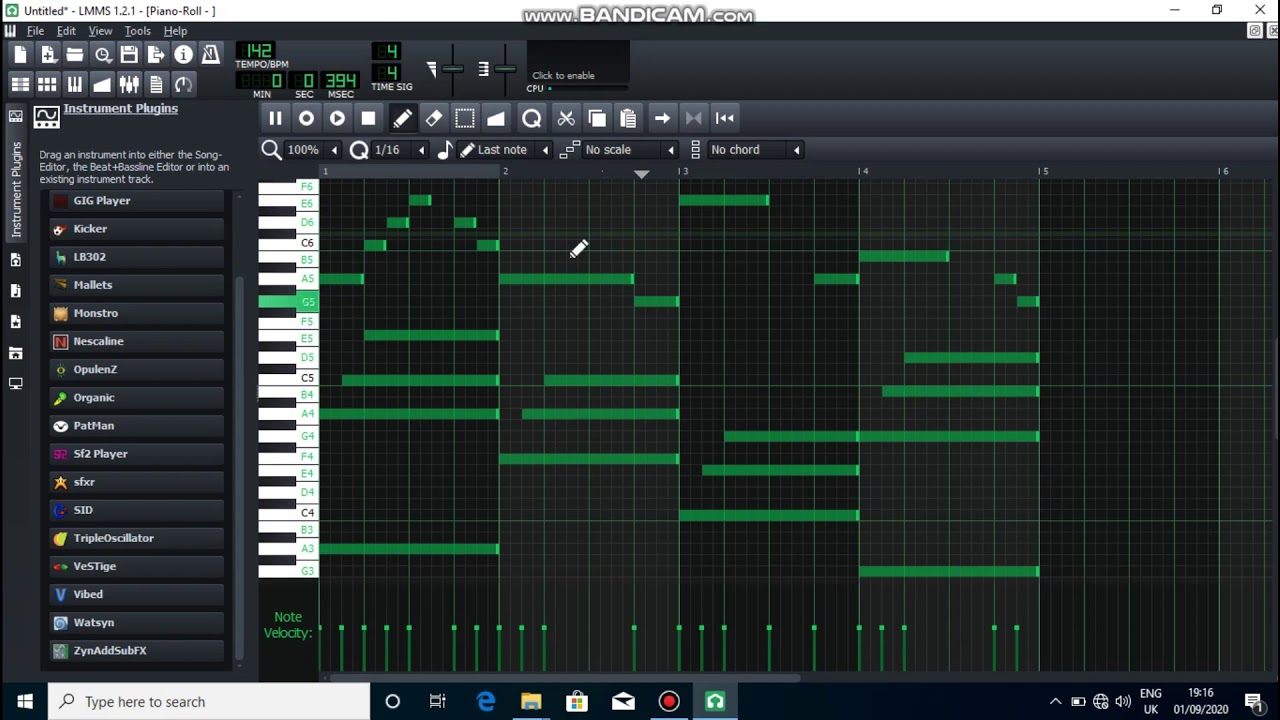Viewport: 1280px width, 720px height.
Task: Open the What's This info icon
Action: (x=183, y=54)
